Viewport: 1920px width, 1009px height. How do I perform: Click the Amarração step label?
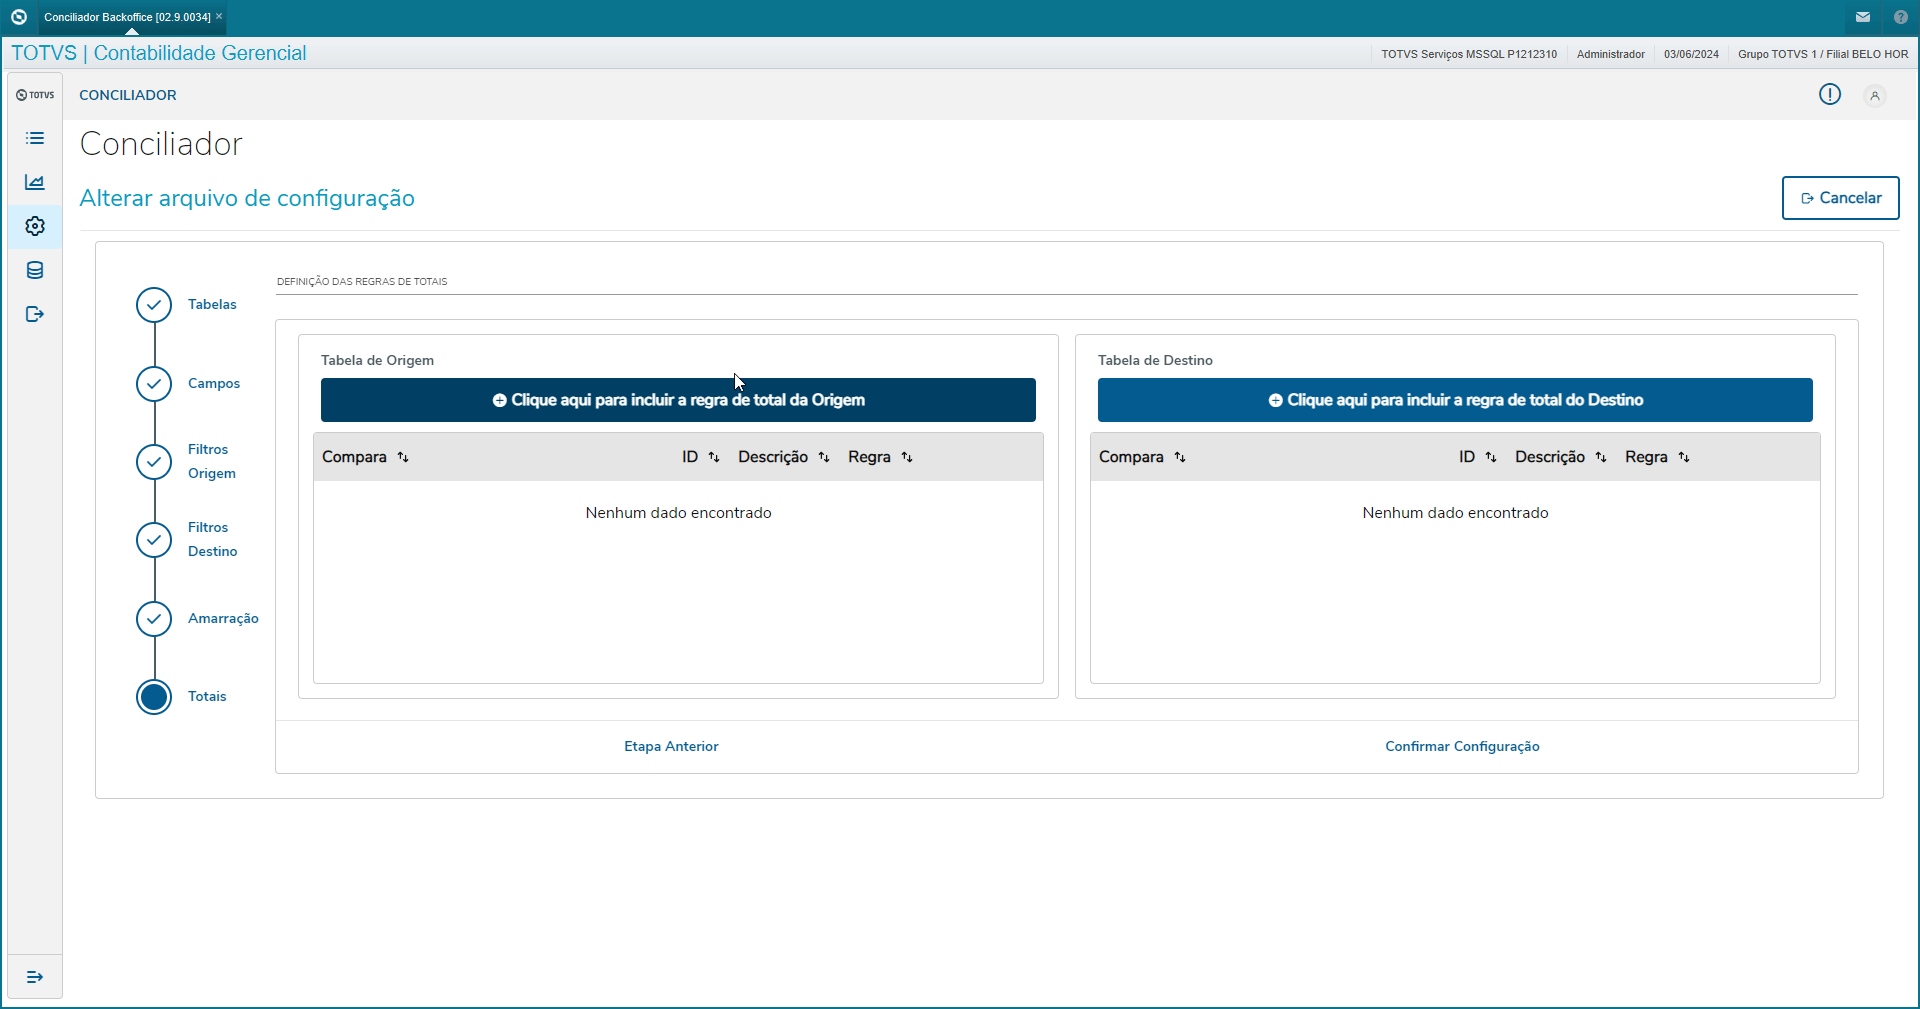[223, 618]
